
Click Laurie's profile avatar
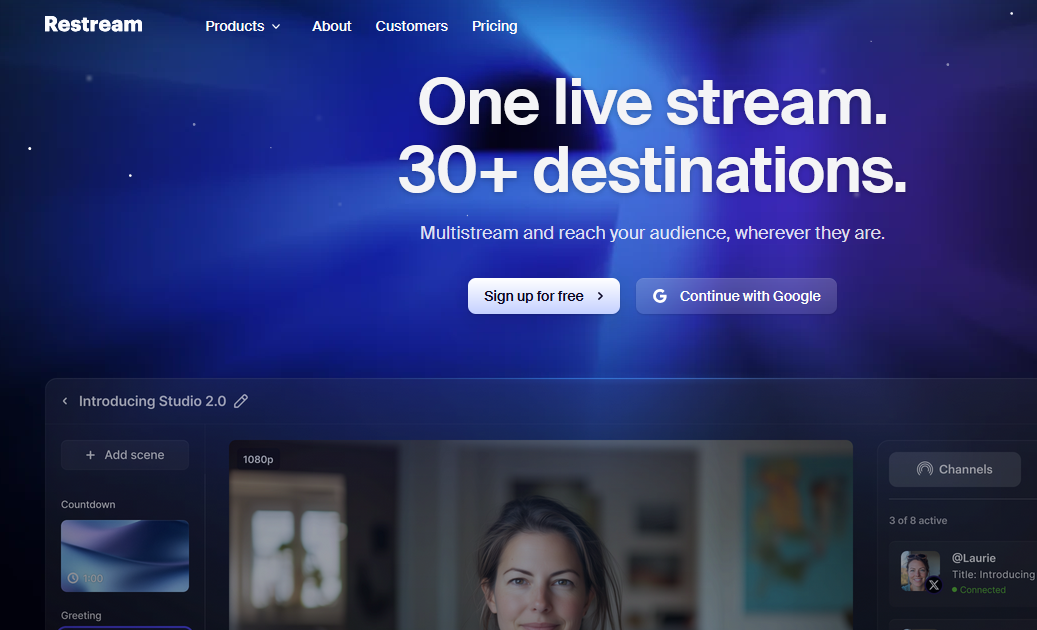[x=918, y=568]
